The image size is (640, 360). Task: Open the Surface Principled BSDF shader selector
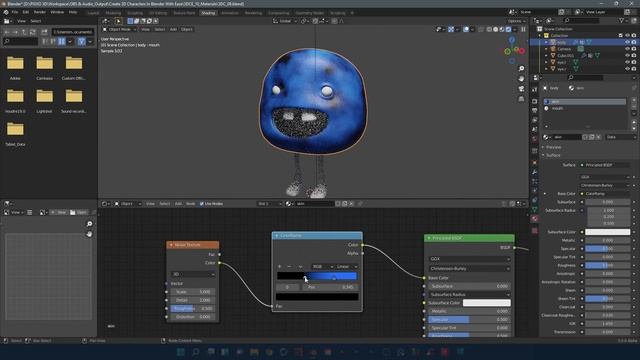click(604, 165)
